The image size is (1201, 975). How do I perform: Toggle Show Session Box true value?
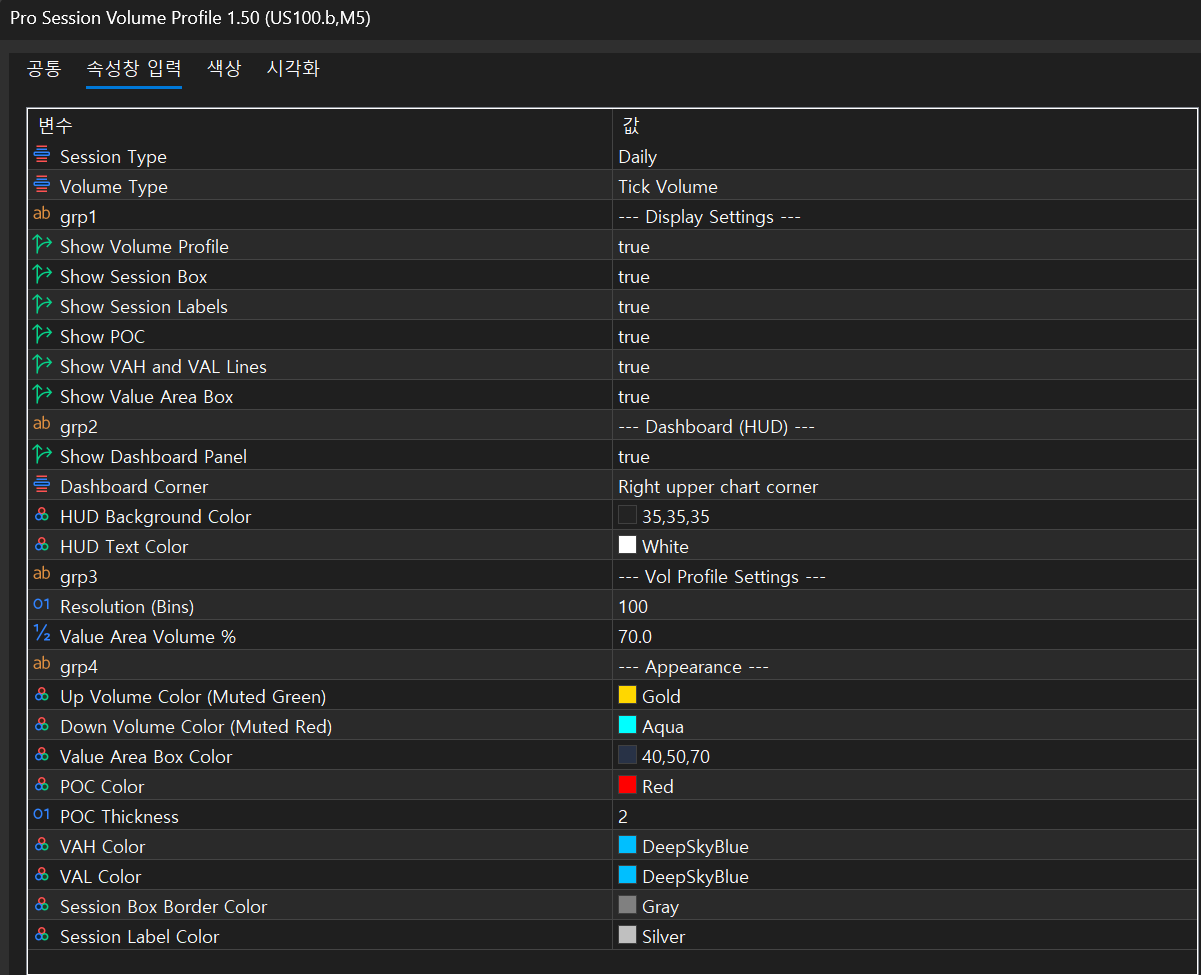pos(634,277)
